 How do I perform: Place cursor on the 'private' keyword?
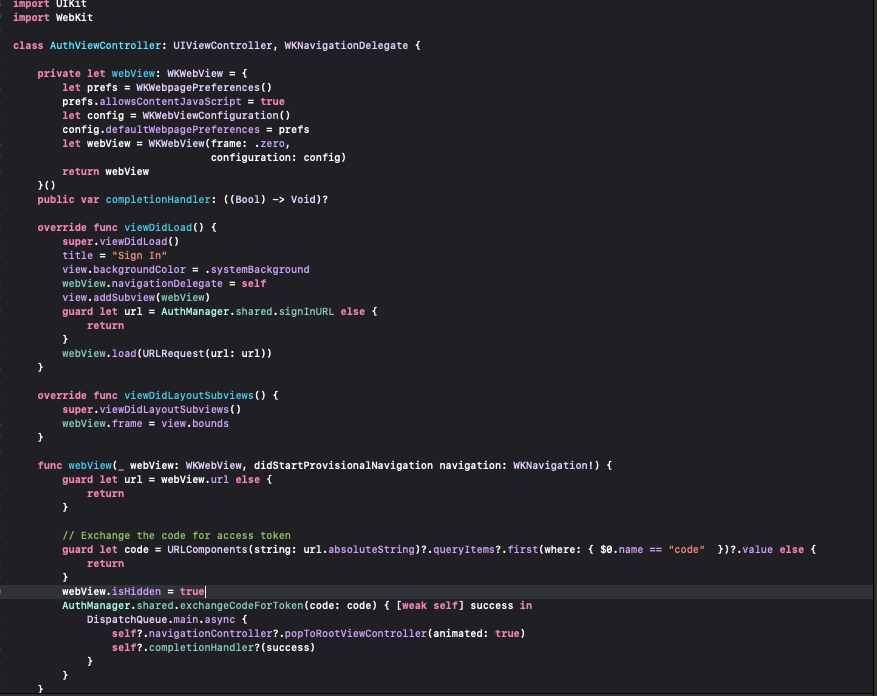tap(59, 73)
